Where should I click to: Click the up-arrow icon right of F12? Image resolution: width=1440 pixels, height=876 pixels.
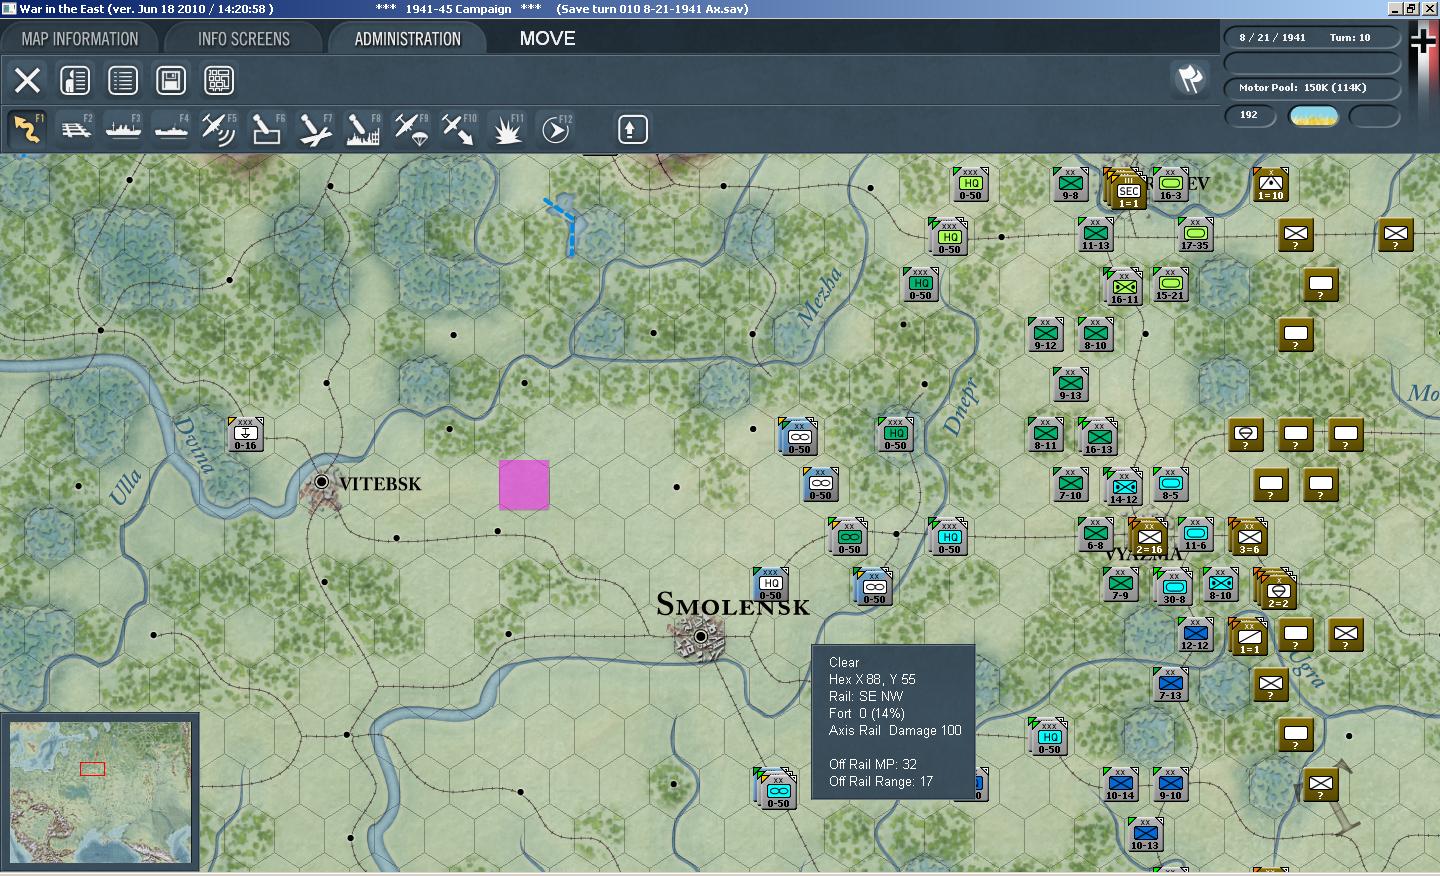pos(632,130)
